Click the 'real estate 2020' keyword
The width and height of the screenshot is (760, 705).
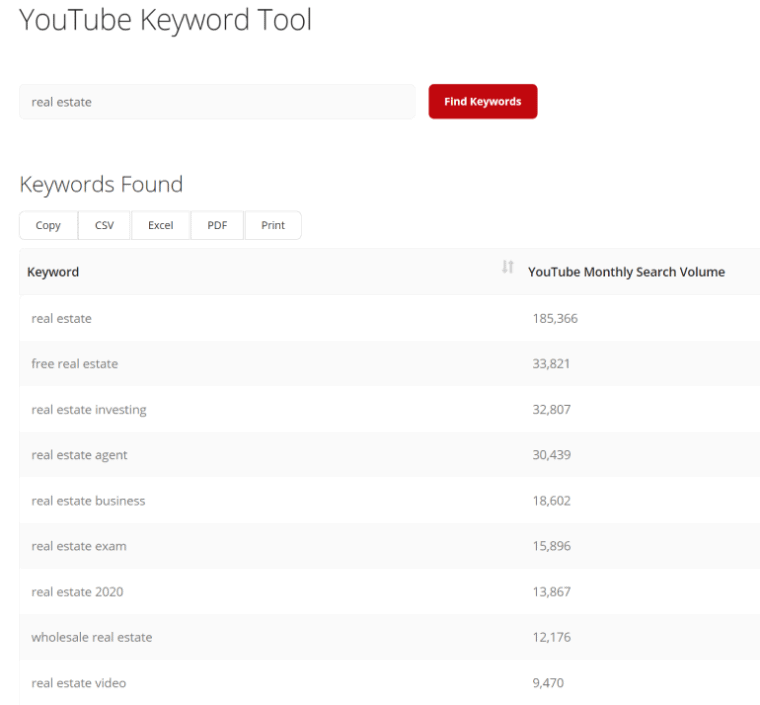[x=78, y=592]
